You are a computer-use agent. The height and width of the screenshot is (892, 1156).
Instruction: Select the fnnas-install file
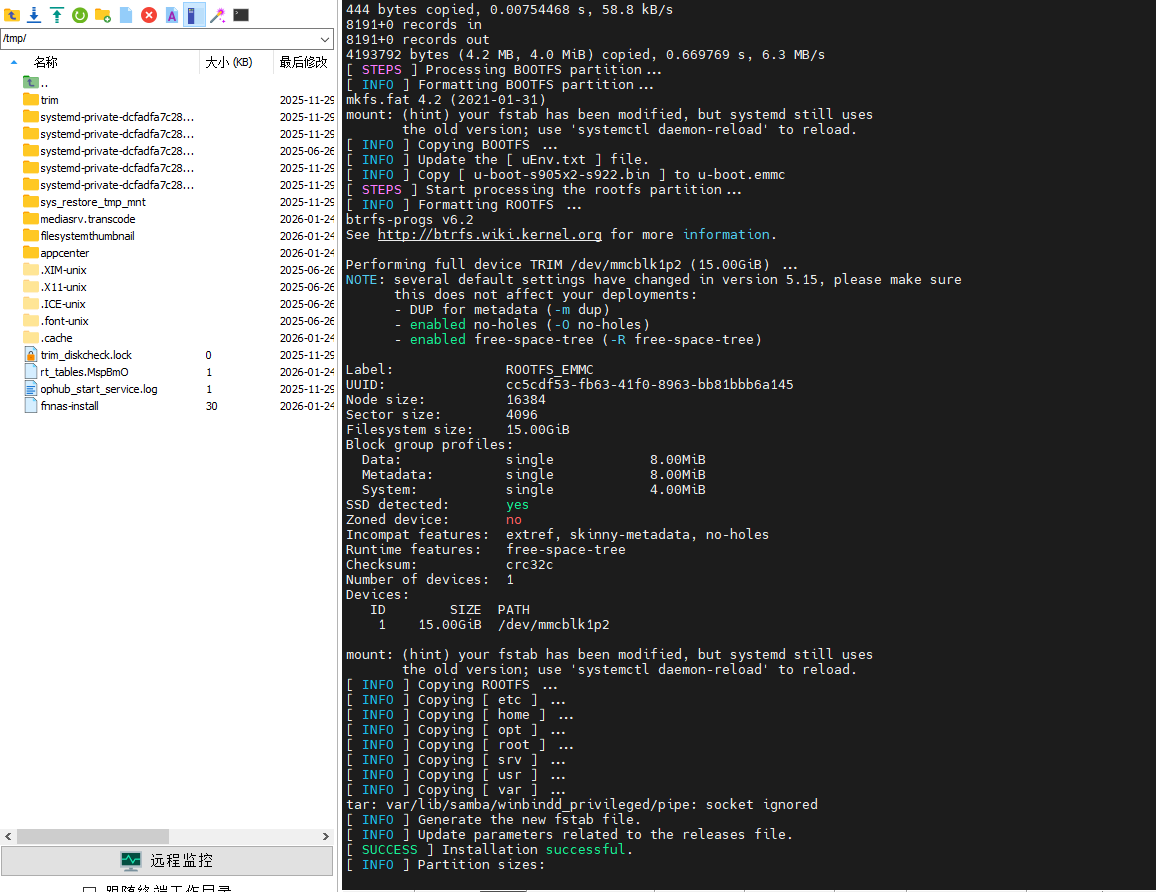[x=69, y=406]
